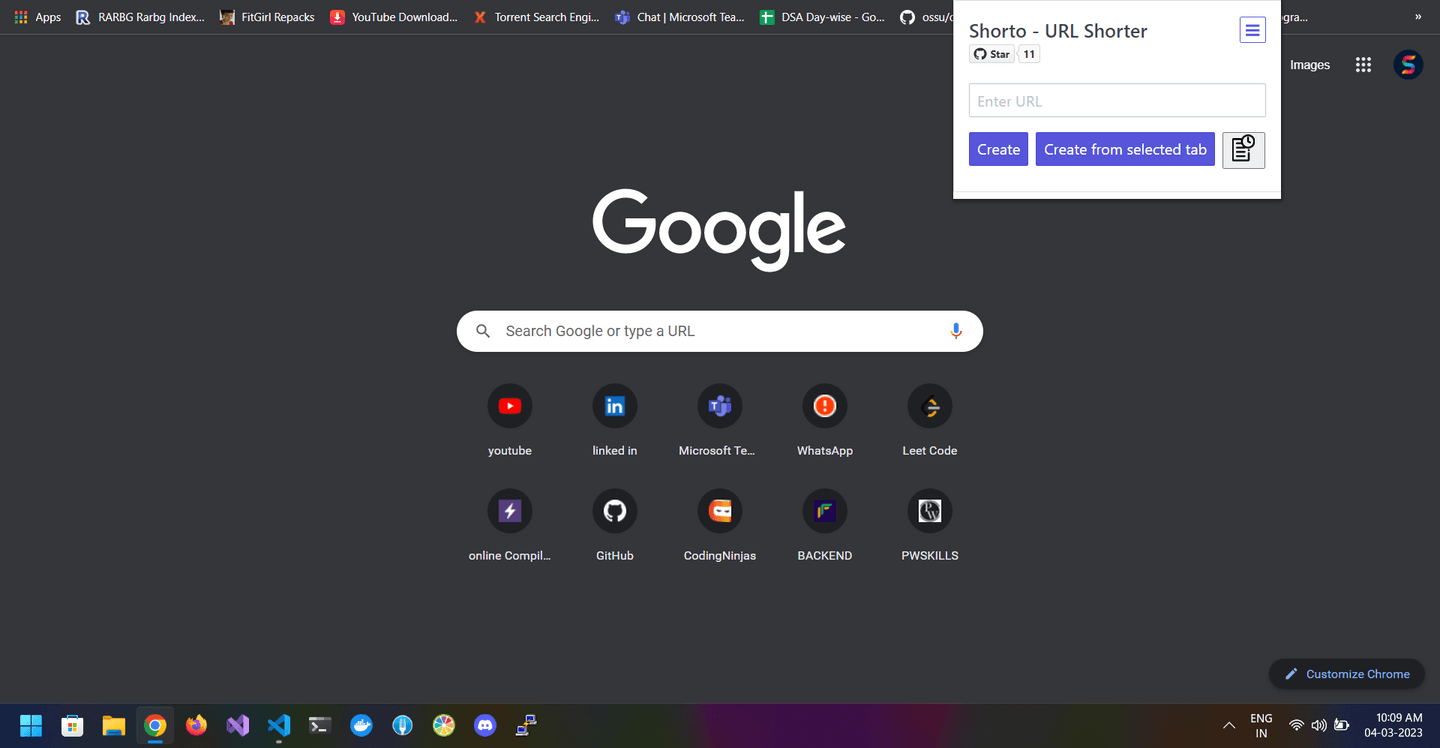
Task: Open the youtube shortcut
Action: 510,420
